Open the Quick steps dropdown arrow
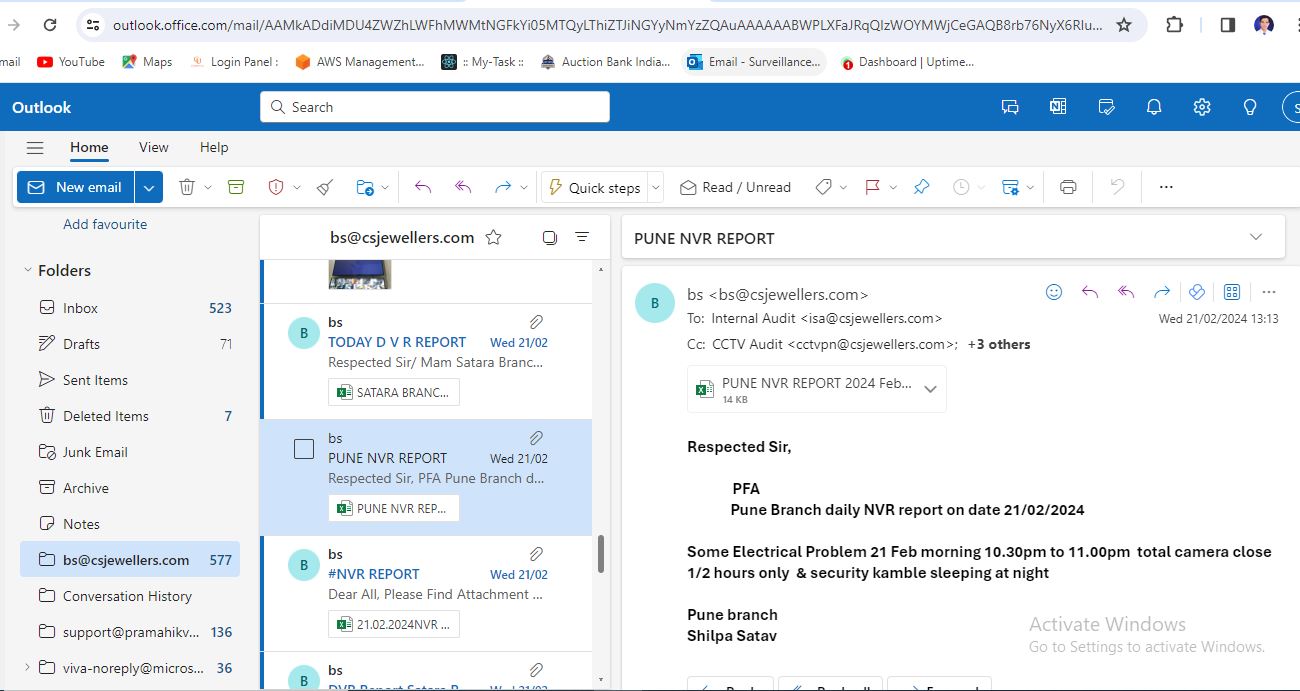 click(x=656, y=187)
